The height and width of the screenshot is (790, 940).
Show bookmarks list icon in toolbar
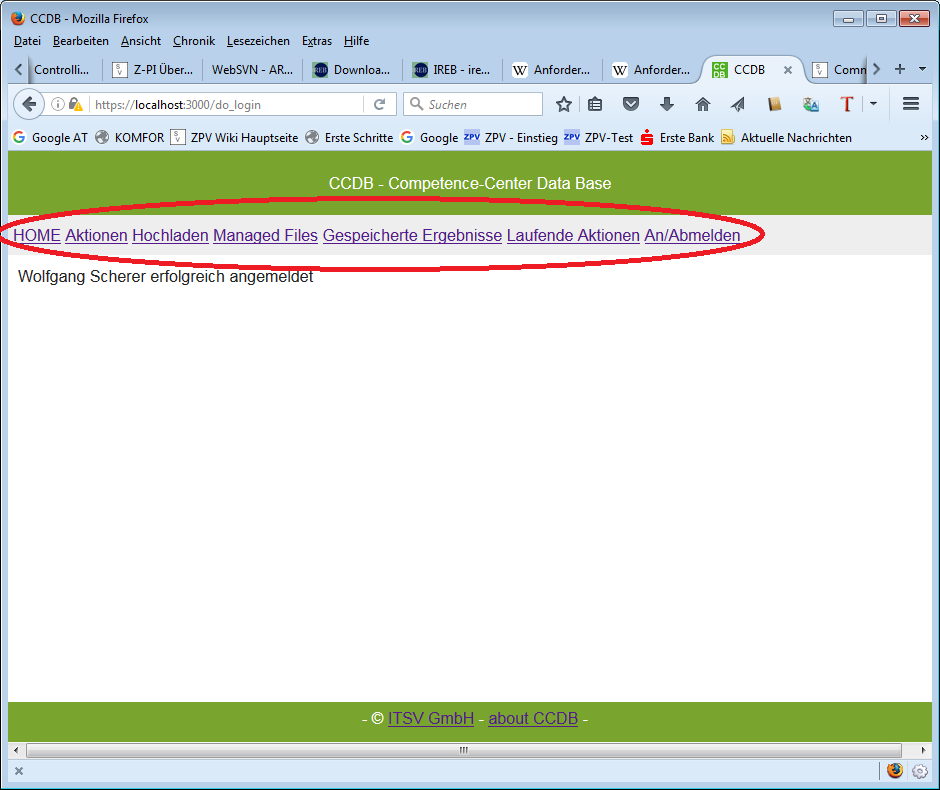click(596, 104)
